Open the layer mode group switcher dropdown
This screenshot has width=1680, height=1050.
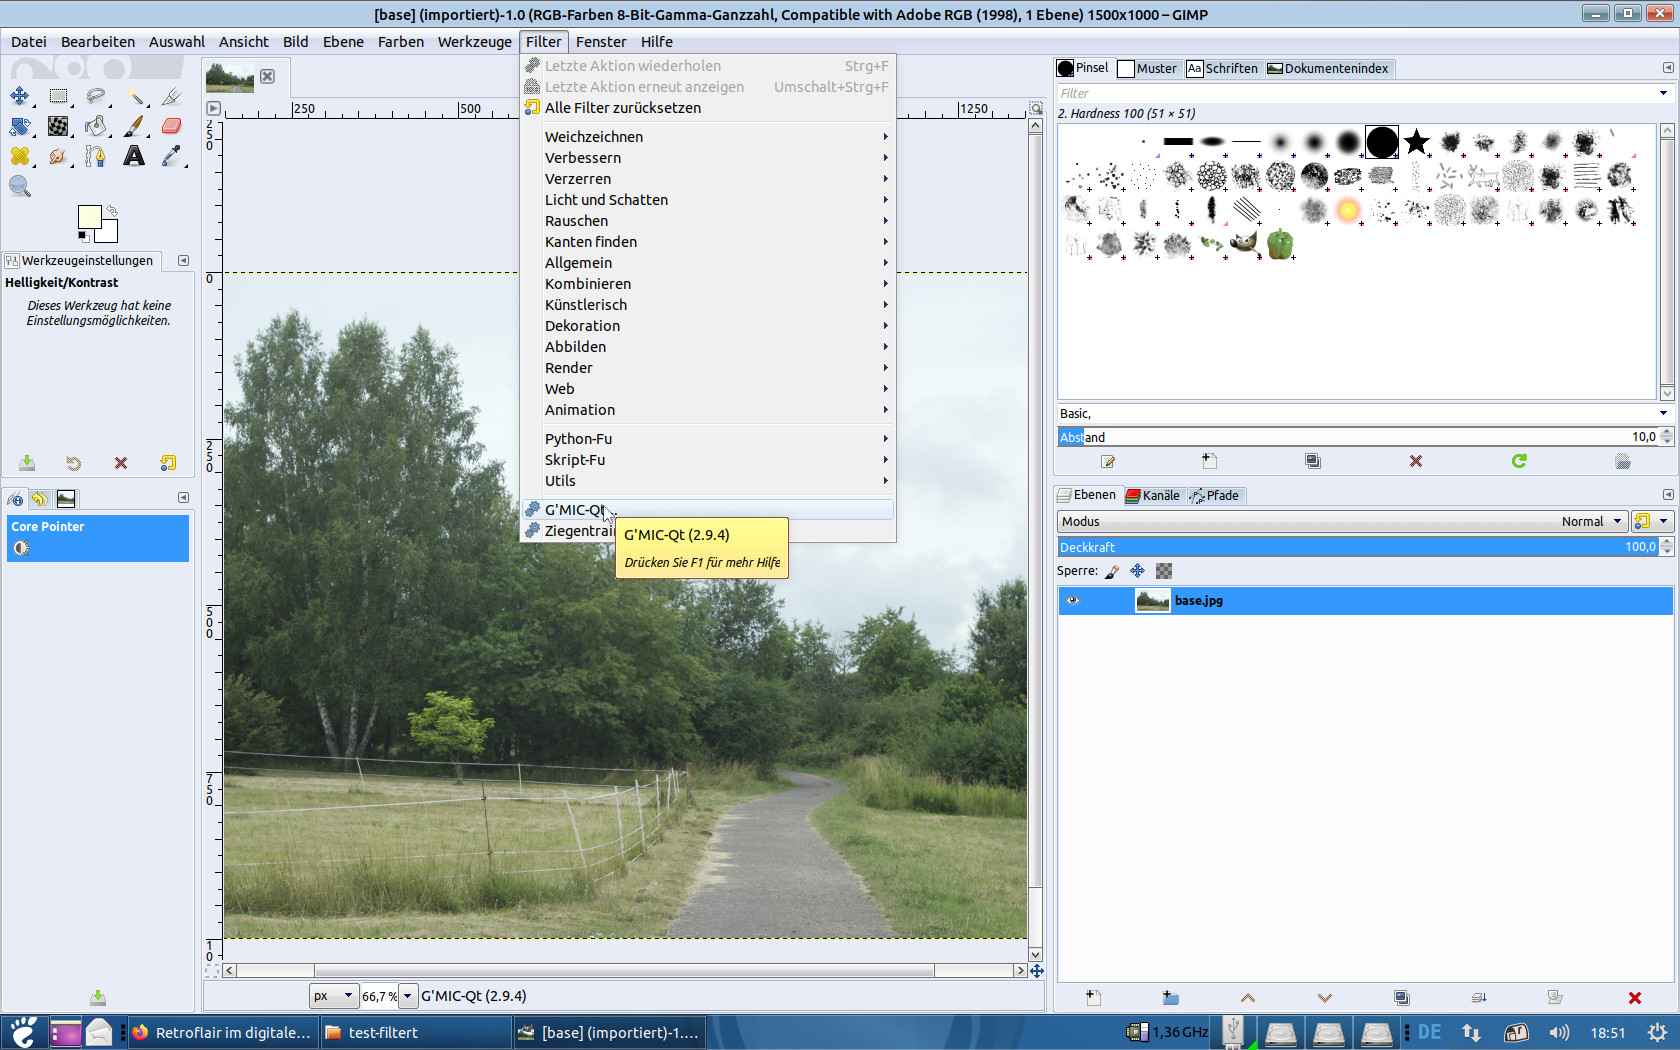tap(1652, 521)
